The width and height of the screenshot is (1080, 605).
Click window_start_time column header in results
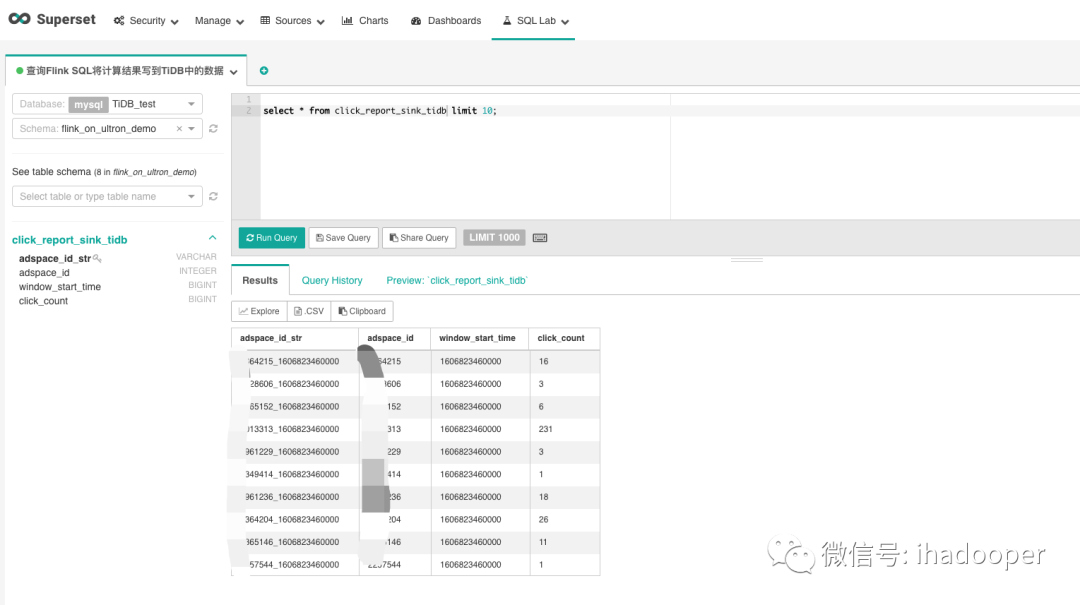(477, 338)
